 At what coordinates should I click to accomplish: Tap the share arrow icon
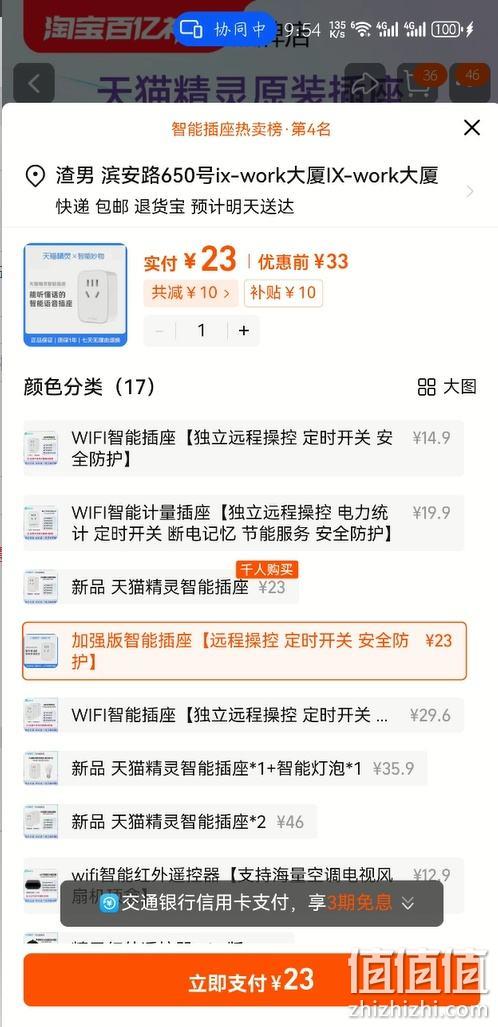point(366,83)
